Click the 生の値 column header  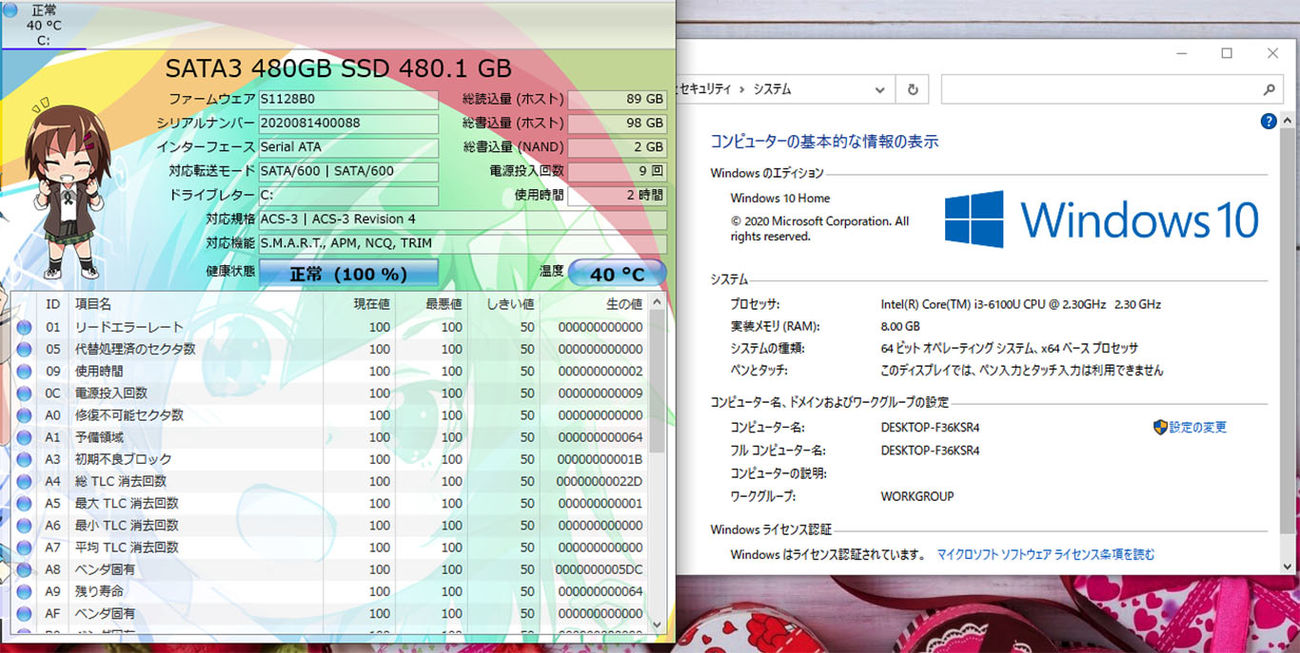(595, 304)
